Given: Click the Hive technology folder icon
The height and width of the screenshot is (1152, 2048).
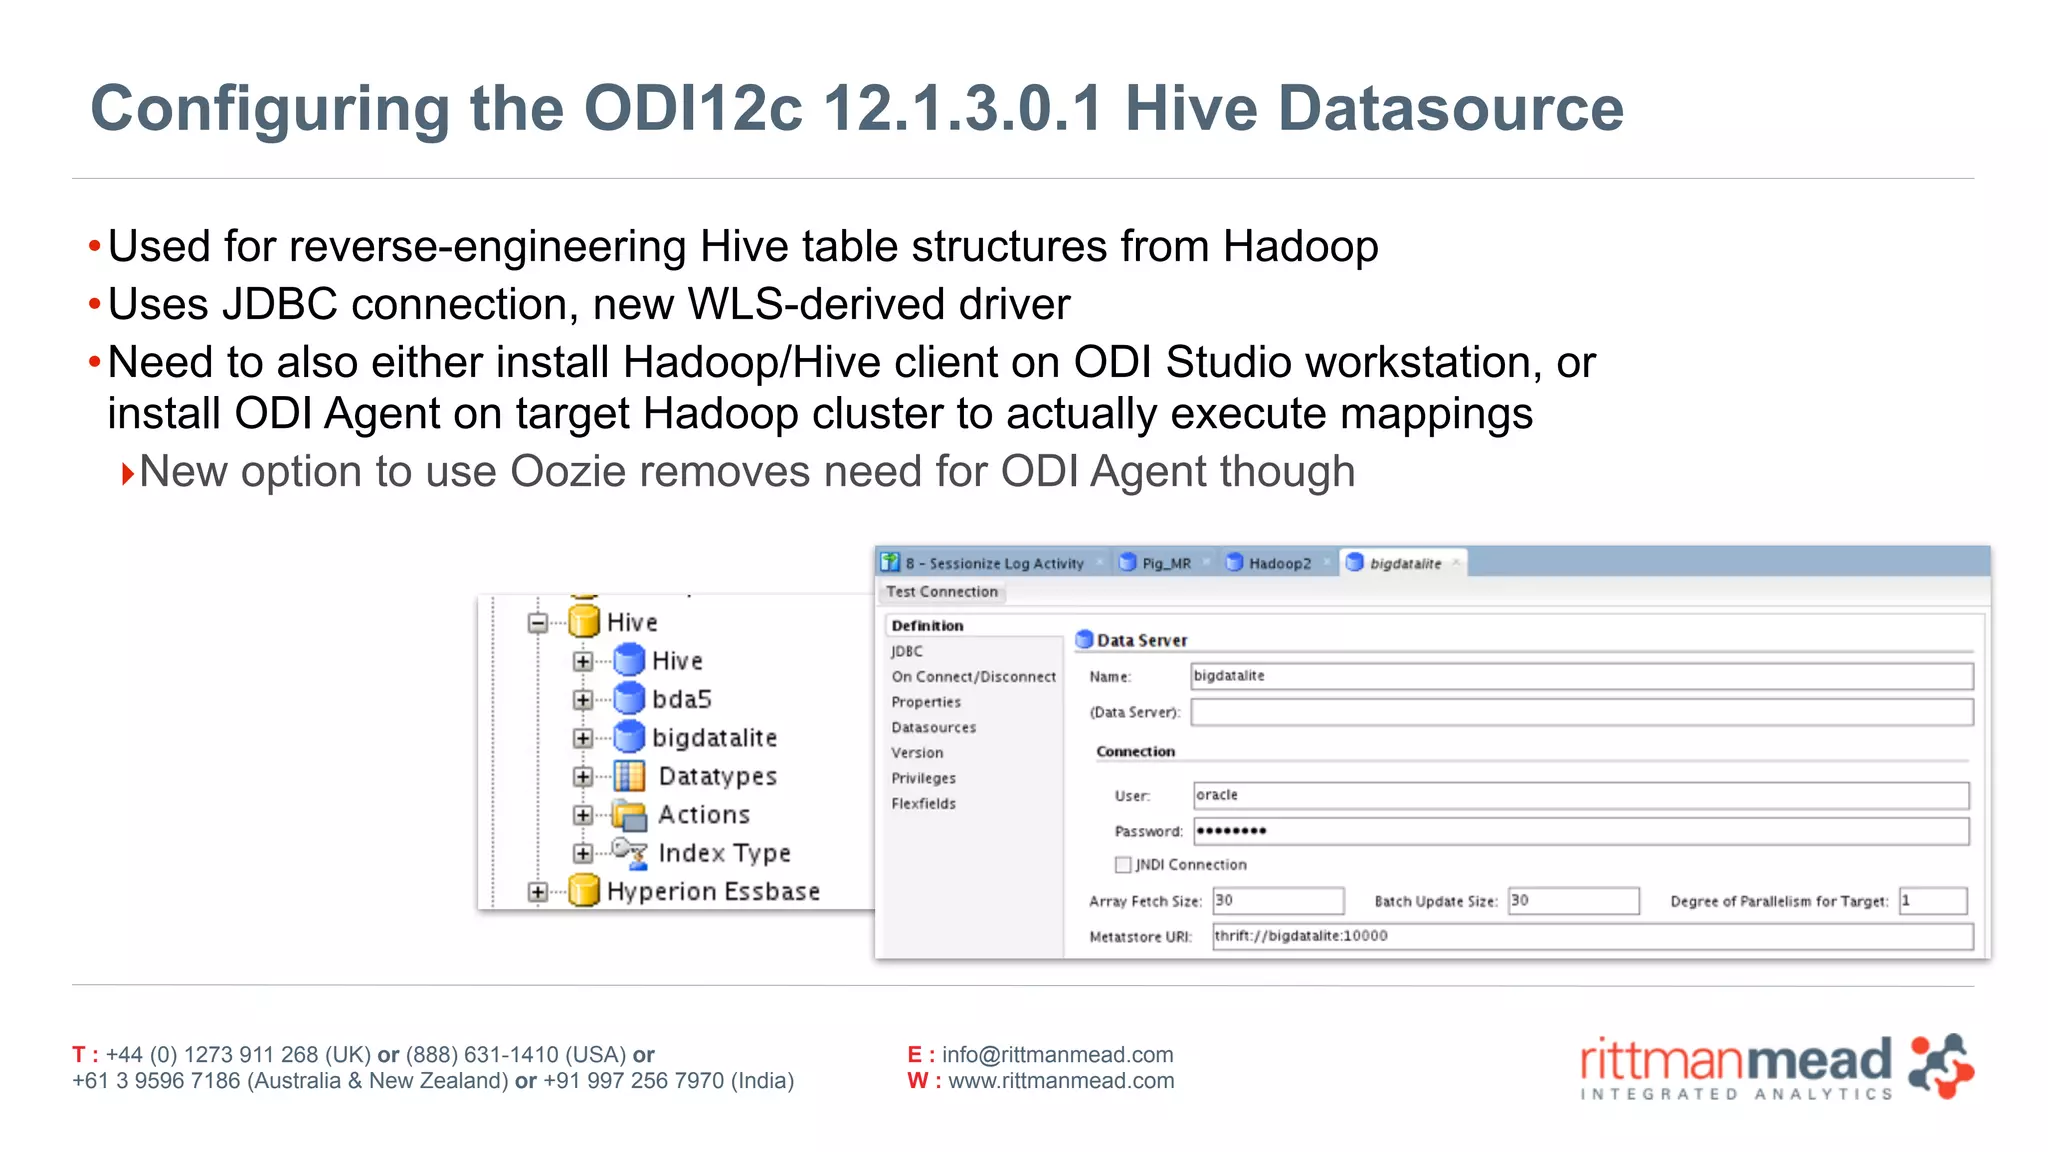Looking at the screenshot, I should [x=584, y=622].
